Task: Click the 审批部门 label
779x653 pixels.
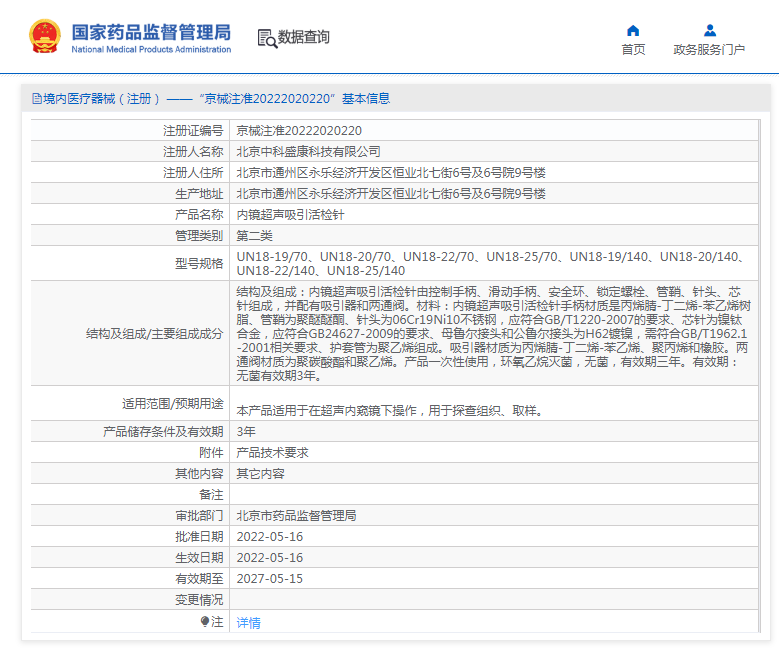Action: [x=199, y=515]
